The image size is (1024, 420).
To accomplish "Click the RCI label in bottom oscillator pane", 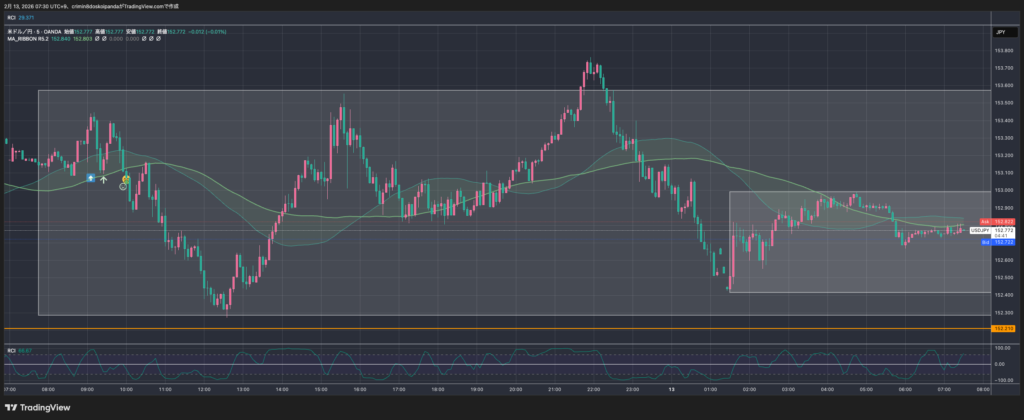I will click(x=11, y=350).
